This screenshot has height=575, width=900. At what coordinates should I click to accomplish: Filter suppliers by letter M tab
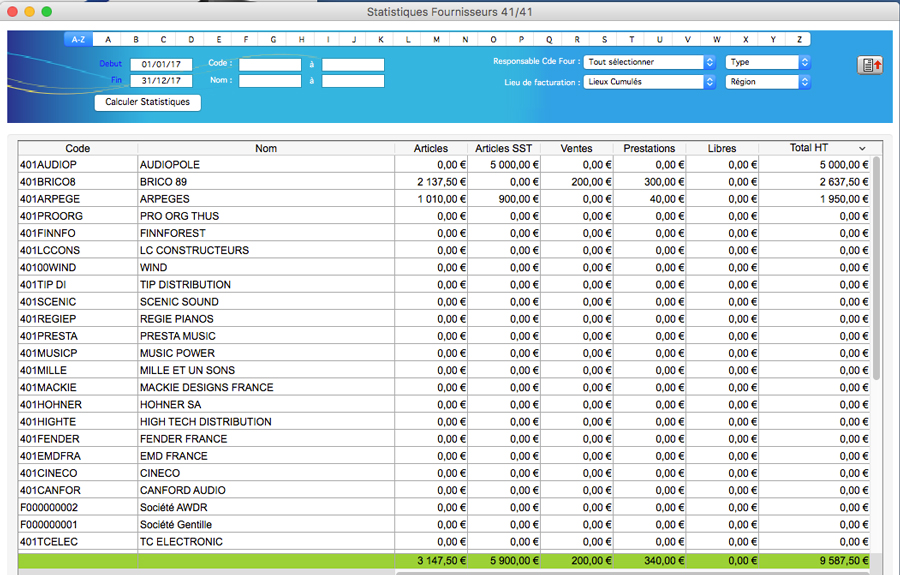tap(436, 39)
